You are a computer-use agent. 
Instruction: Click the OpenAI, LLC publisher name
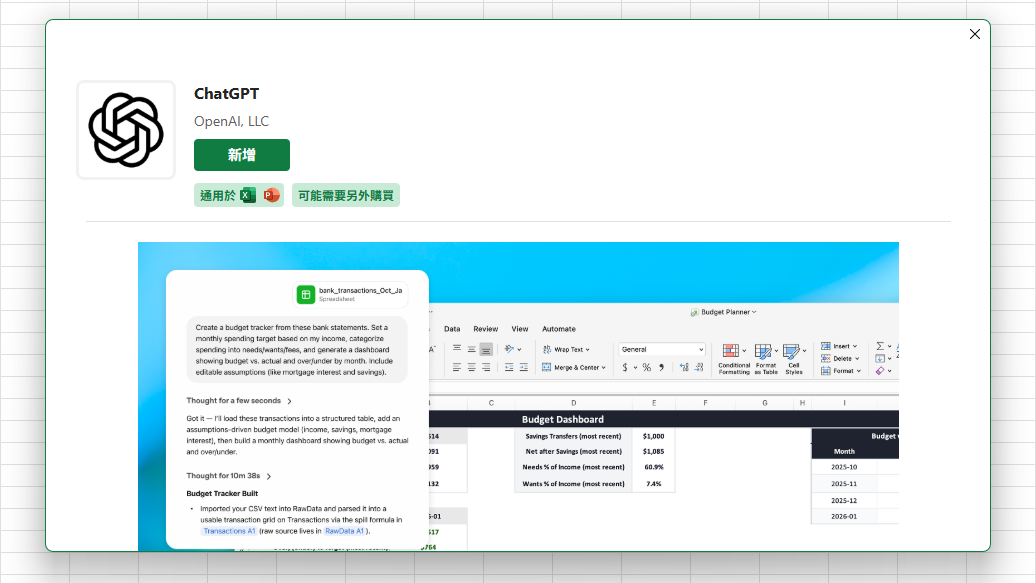[231, 122]
